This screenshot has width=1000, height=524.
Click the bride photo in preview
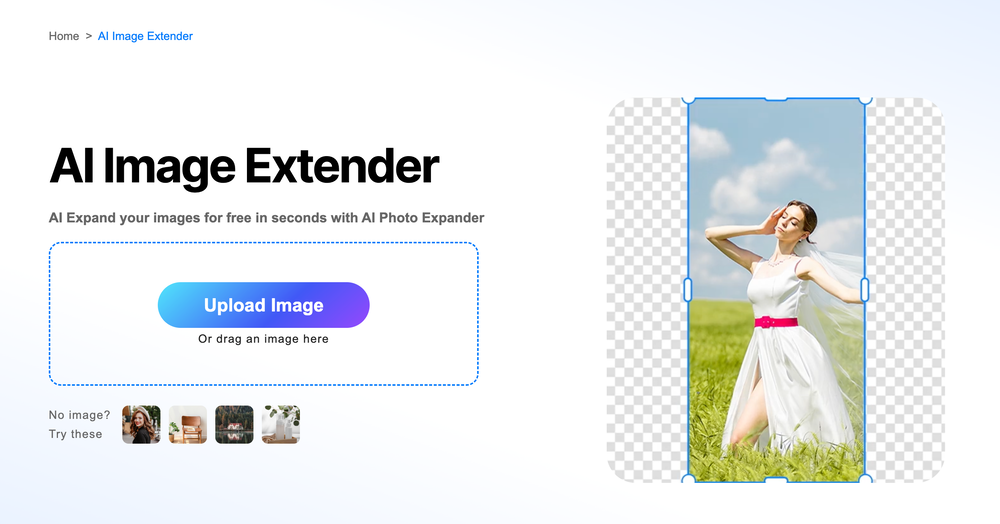[x=776, y=289]
